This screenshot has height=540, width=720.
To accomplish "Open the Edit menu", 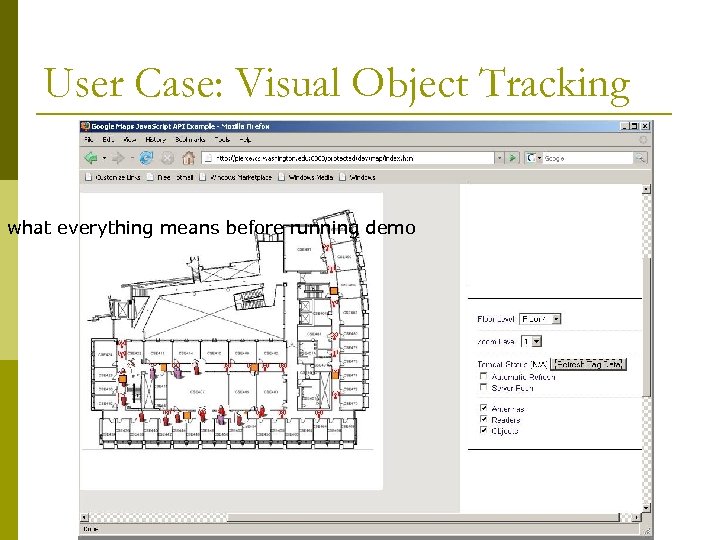I will [x=108, y=140].
